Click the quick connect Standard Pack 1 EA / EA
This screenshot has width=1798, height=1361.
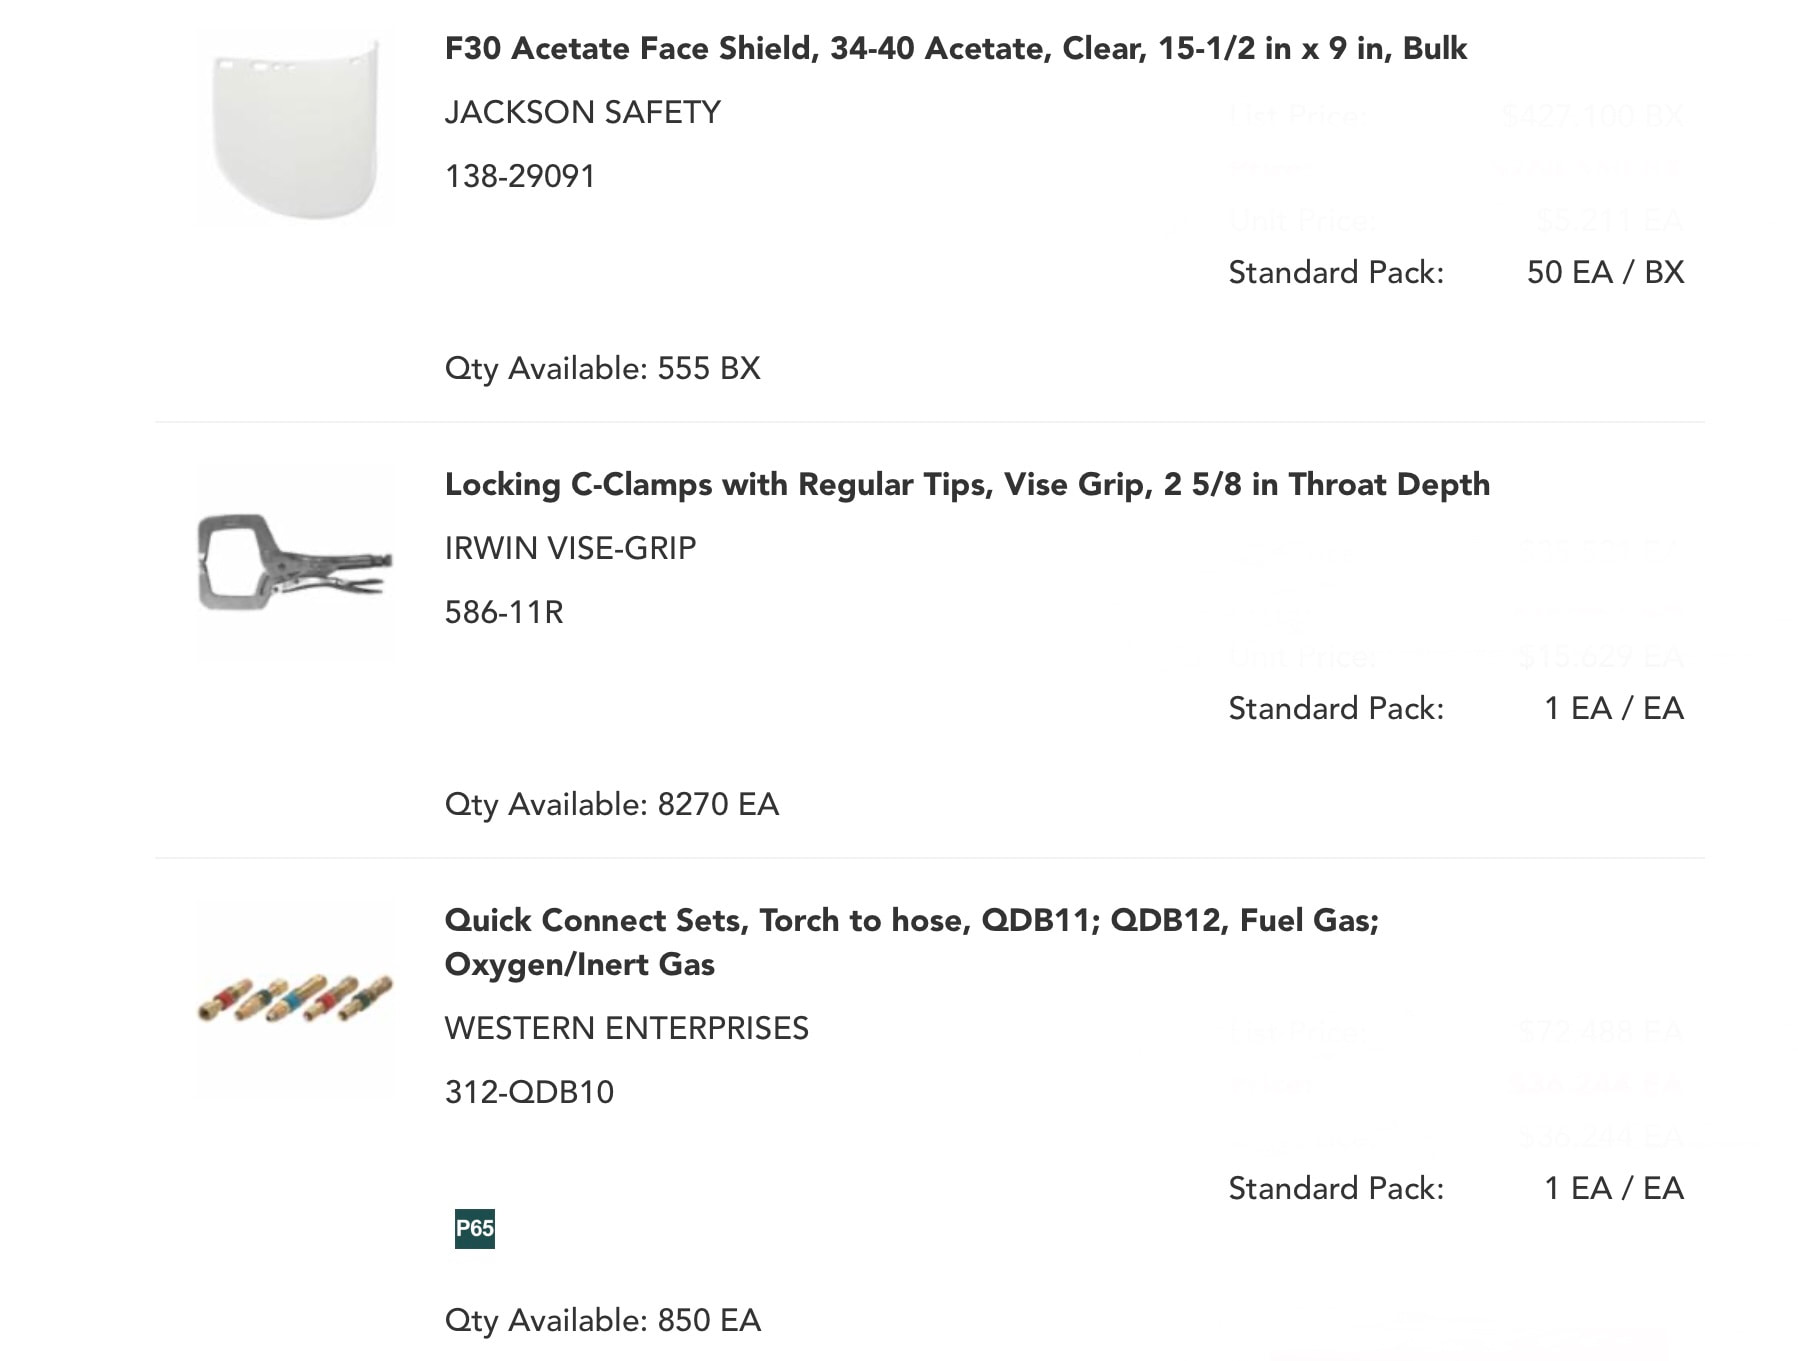tap(1614, 1188)
